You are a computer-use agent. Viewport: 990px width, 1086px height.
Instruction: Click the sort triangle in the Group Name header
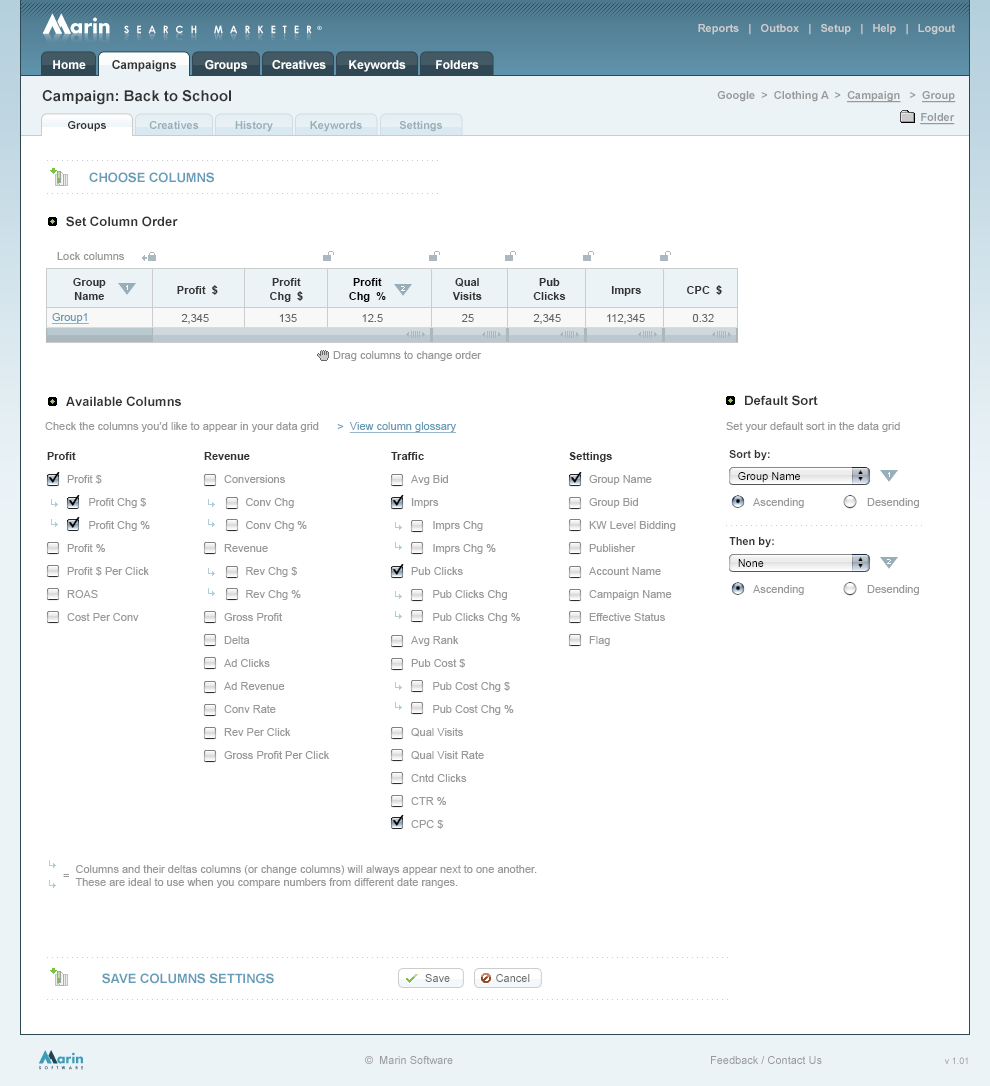pyautogui.click(x=126, y=289)
